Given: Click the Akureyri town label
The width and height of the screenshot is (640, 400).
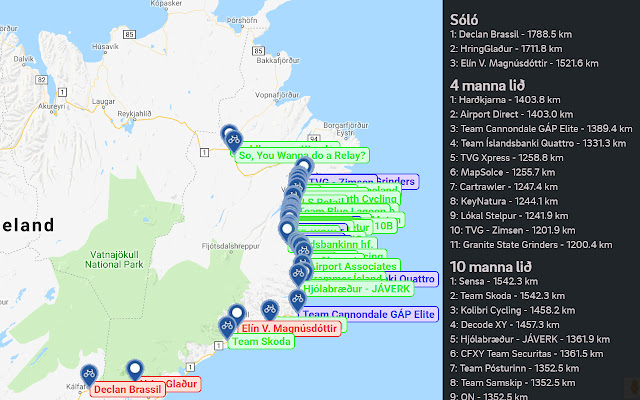Looking at the screenshot, I should click(x=51, y=107).
